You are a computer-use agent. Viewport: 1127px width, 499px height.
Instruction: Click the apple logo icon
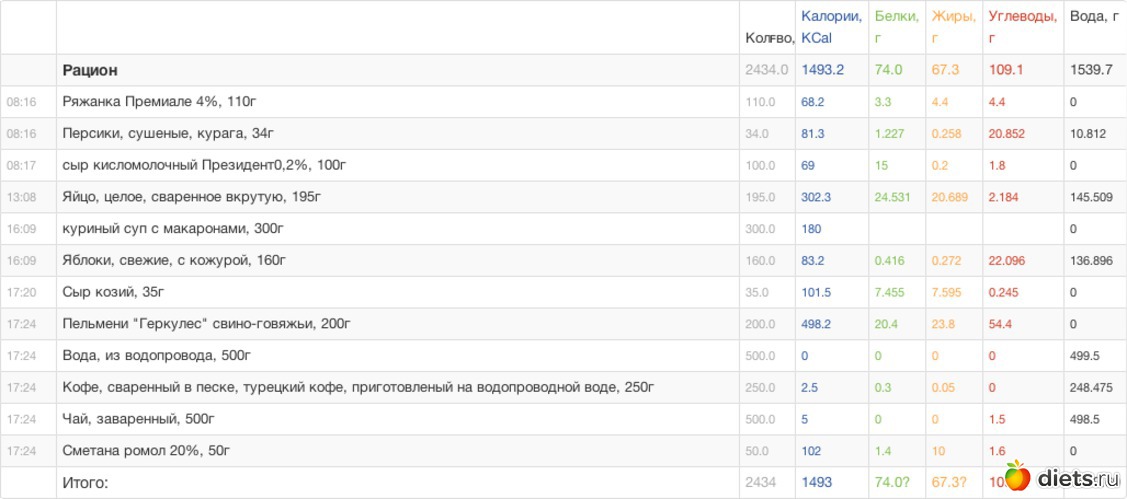coord(1016,478)
